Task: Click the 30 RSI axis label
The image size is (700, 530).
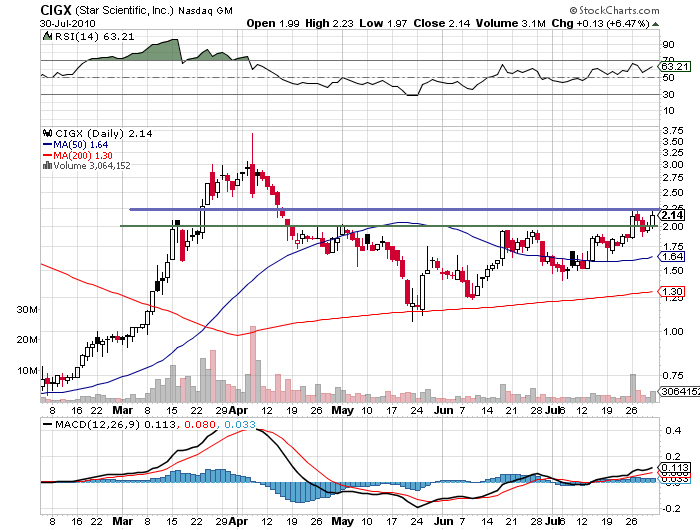Action: 668,95
